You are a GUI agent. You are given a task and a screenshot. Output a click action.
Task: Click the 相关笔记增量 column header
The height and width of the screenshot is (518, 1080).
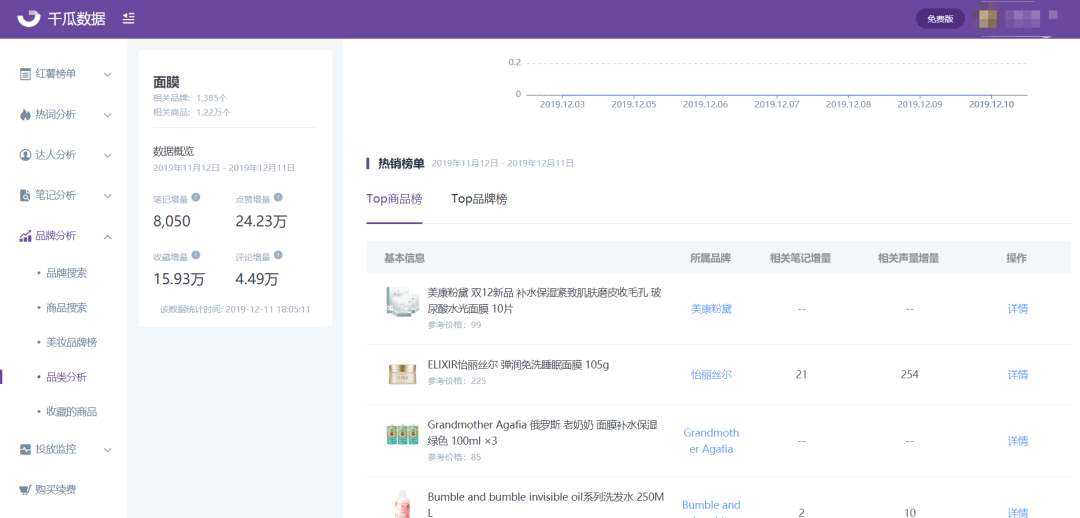(x=800, y=258)
